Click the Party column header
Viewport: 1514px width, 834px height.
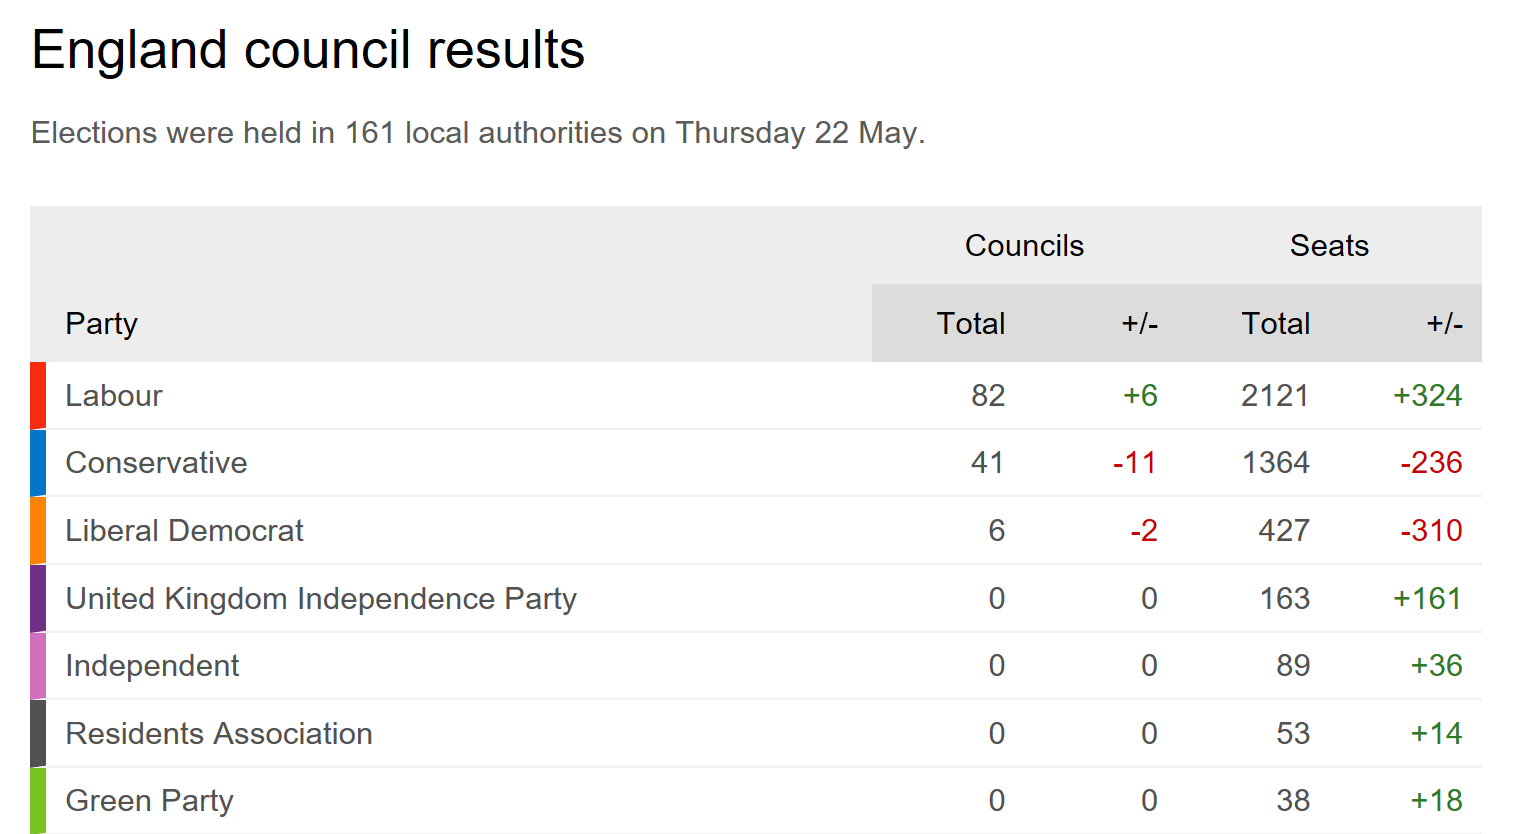101,324
